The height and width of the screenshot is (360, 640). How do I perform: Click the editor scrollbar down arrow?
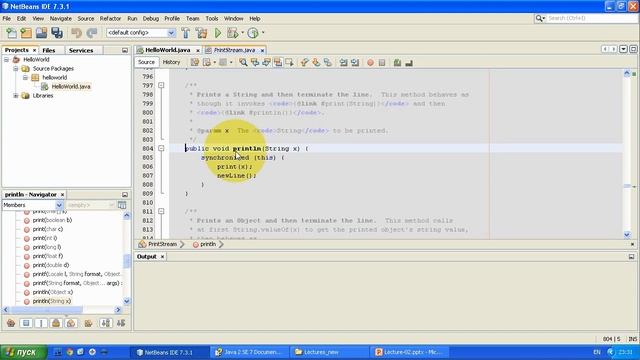[627, 235]
